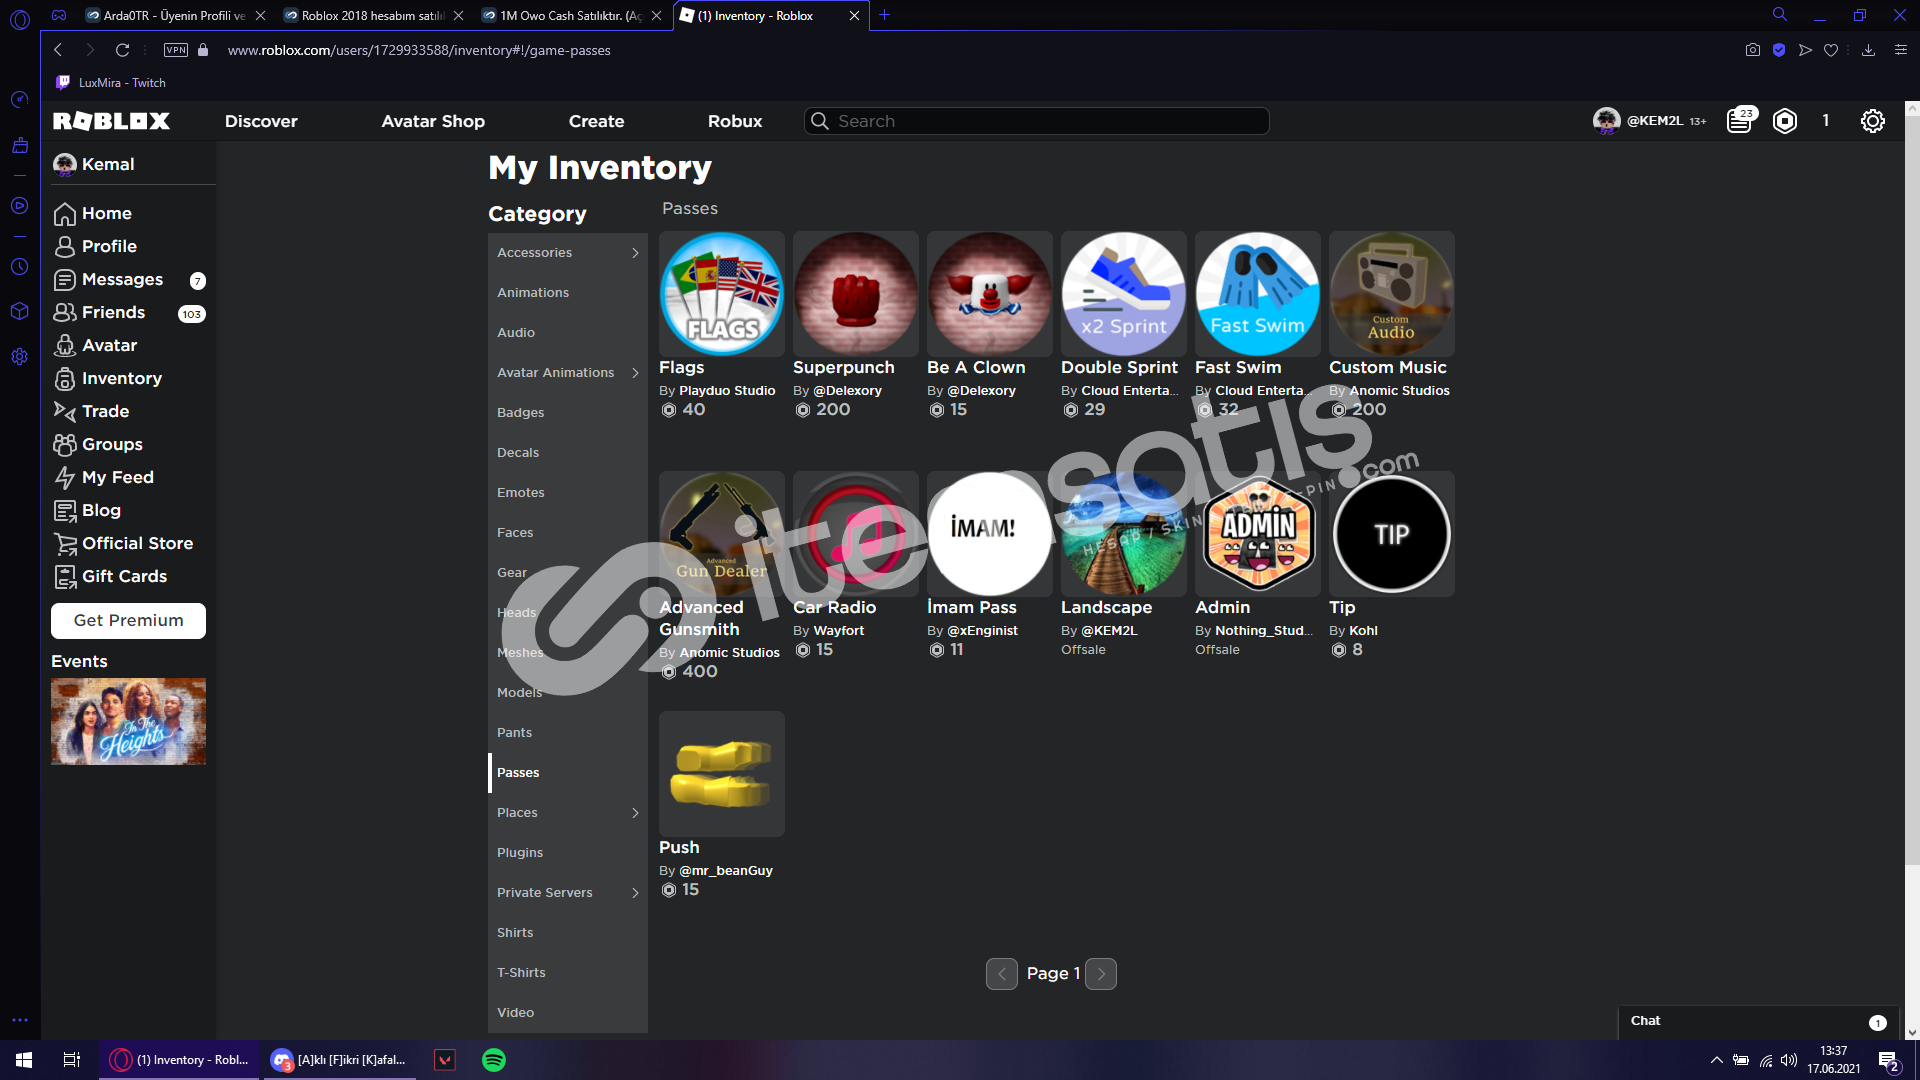Select the Audio category
1920x1080 pixels.
(568, 333)
